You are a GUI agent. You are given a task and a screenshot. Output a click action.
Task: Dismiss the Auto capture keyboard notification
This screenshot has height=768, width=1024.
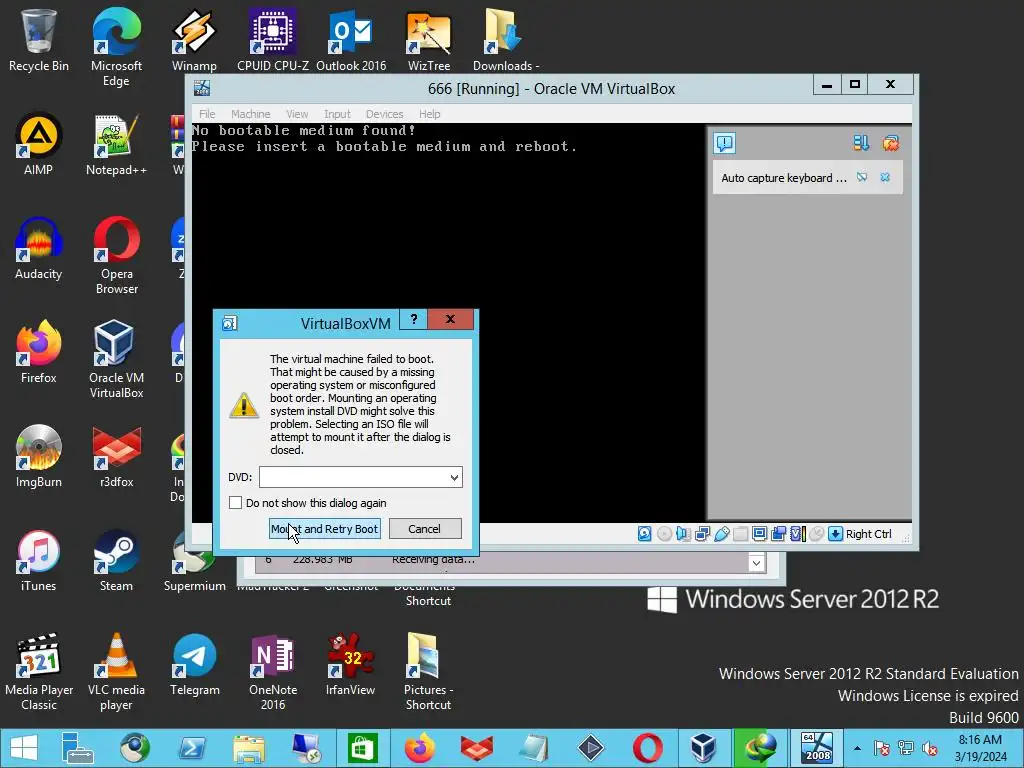tap(885, 178)
